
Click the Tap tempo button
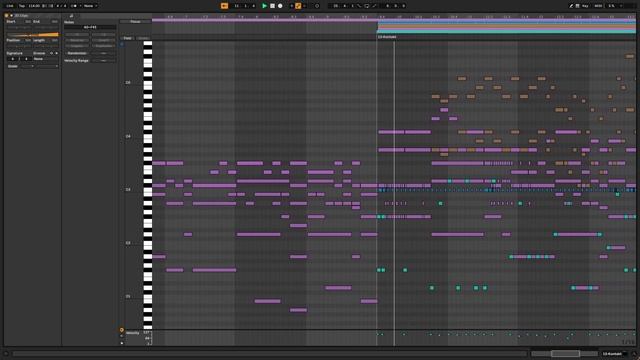[22, 6]
